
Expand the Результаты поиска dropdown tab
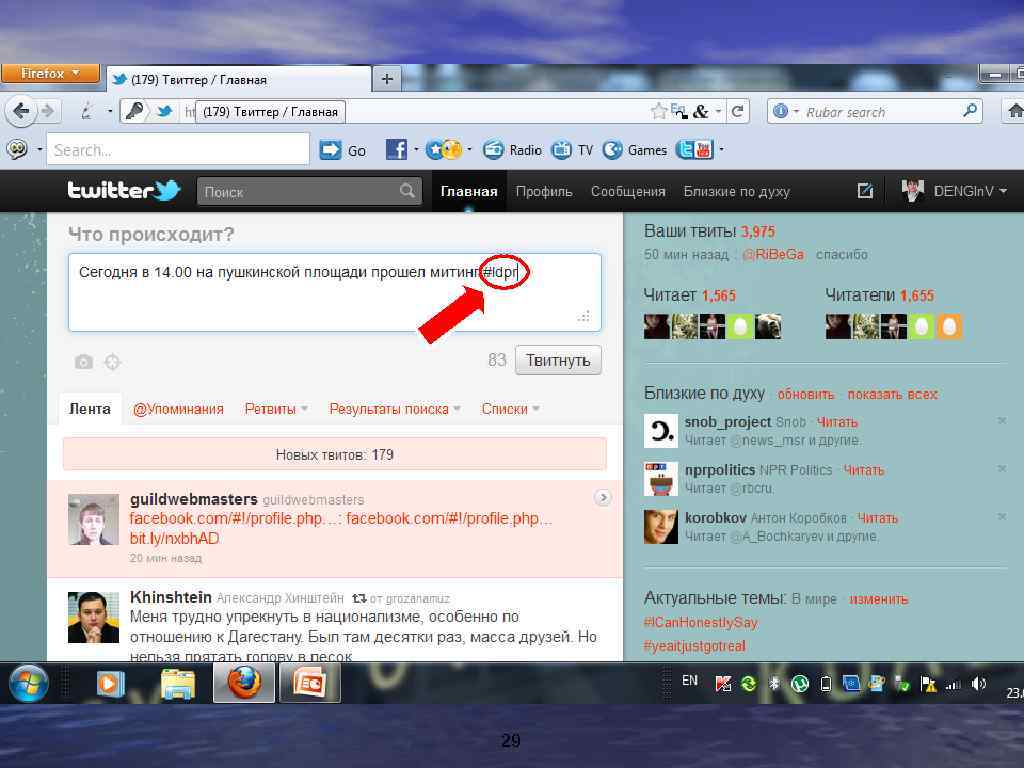456,409
